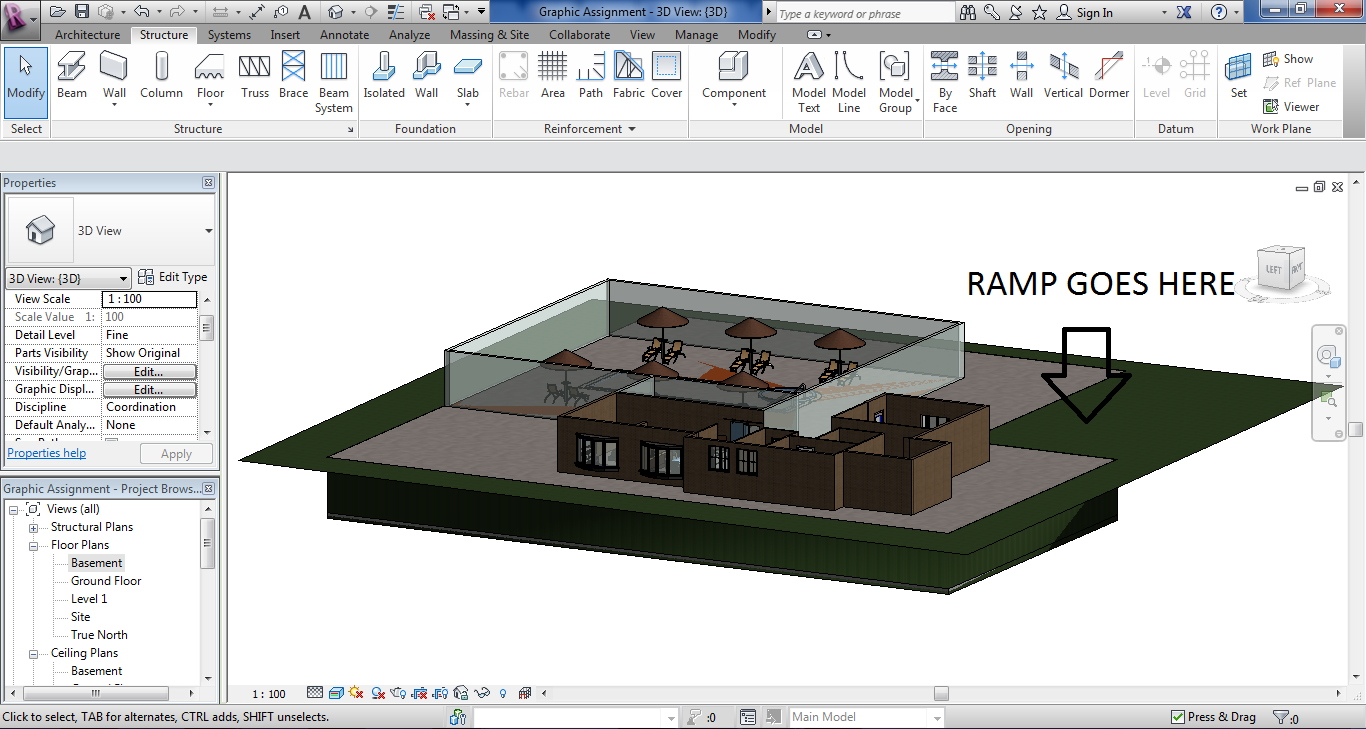The width and height of the screenshot is (1366, 729).
Task: Collapse the Floor Plans tree node
Action: pos(33,546)
